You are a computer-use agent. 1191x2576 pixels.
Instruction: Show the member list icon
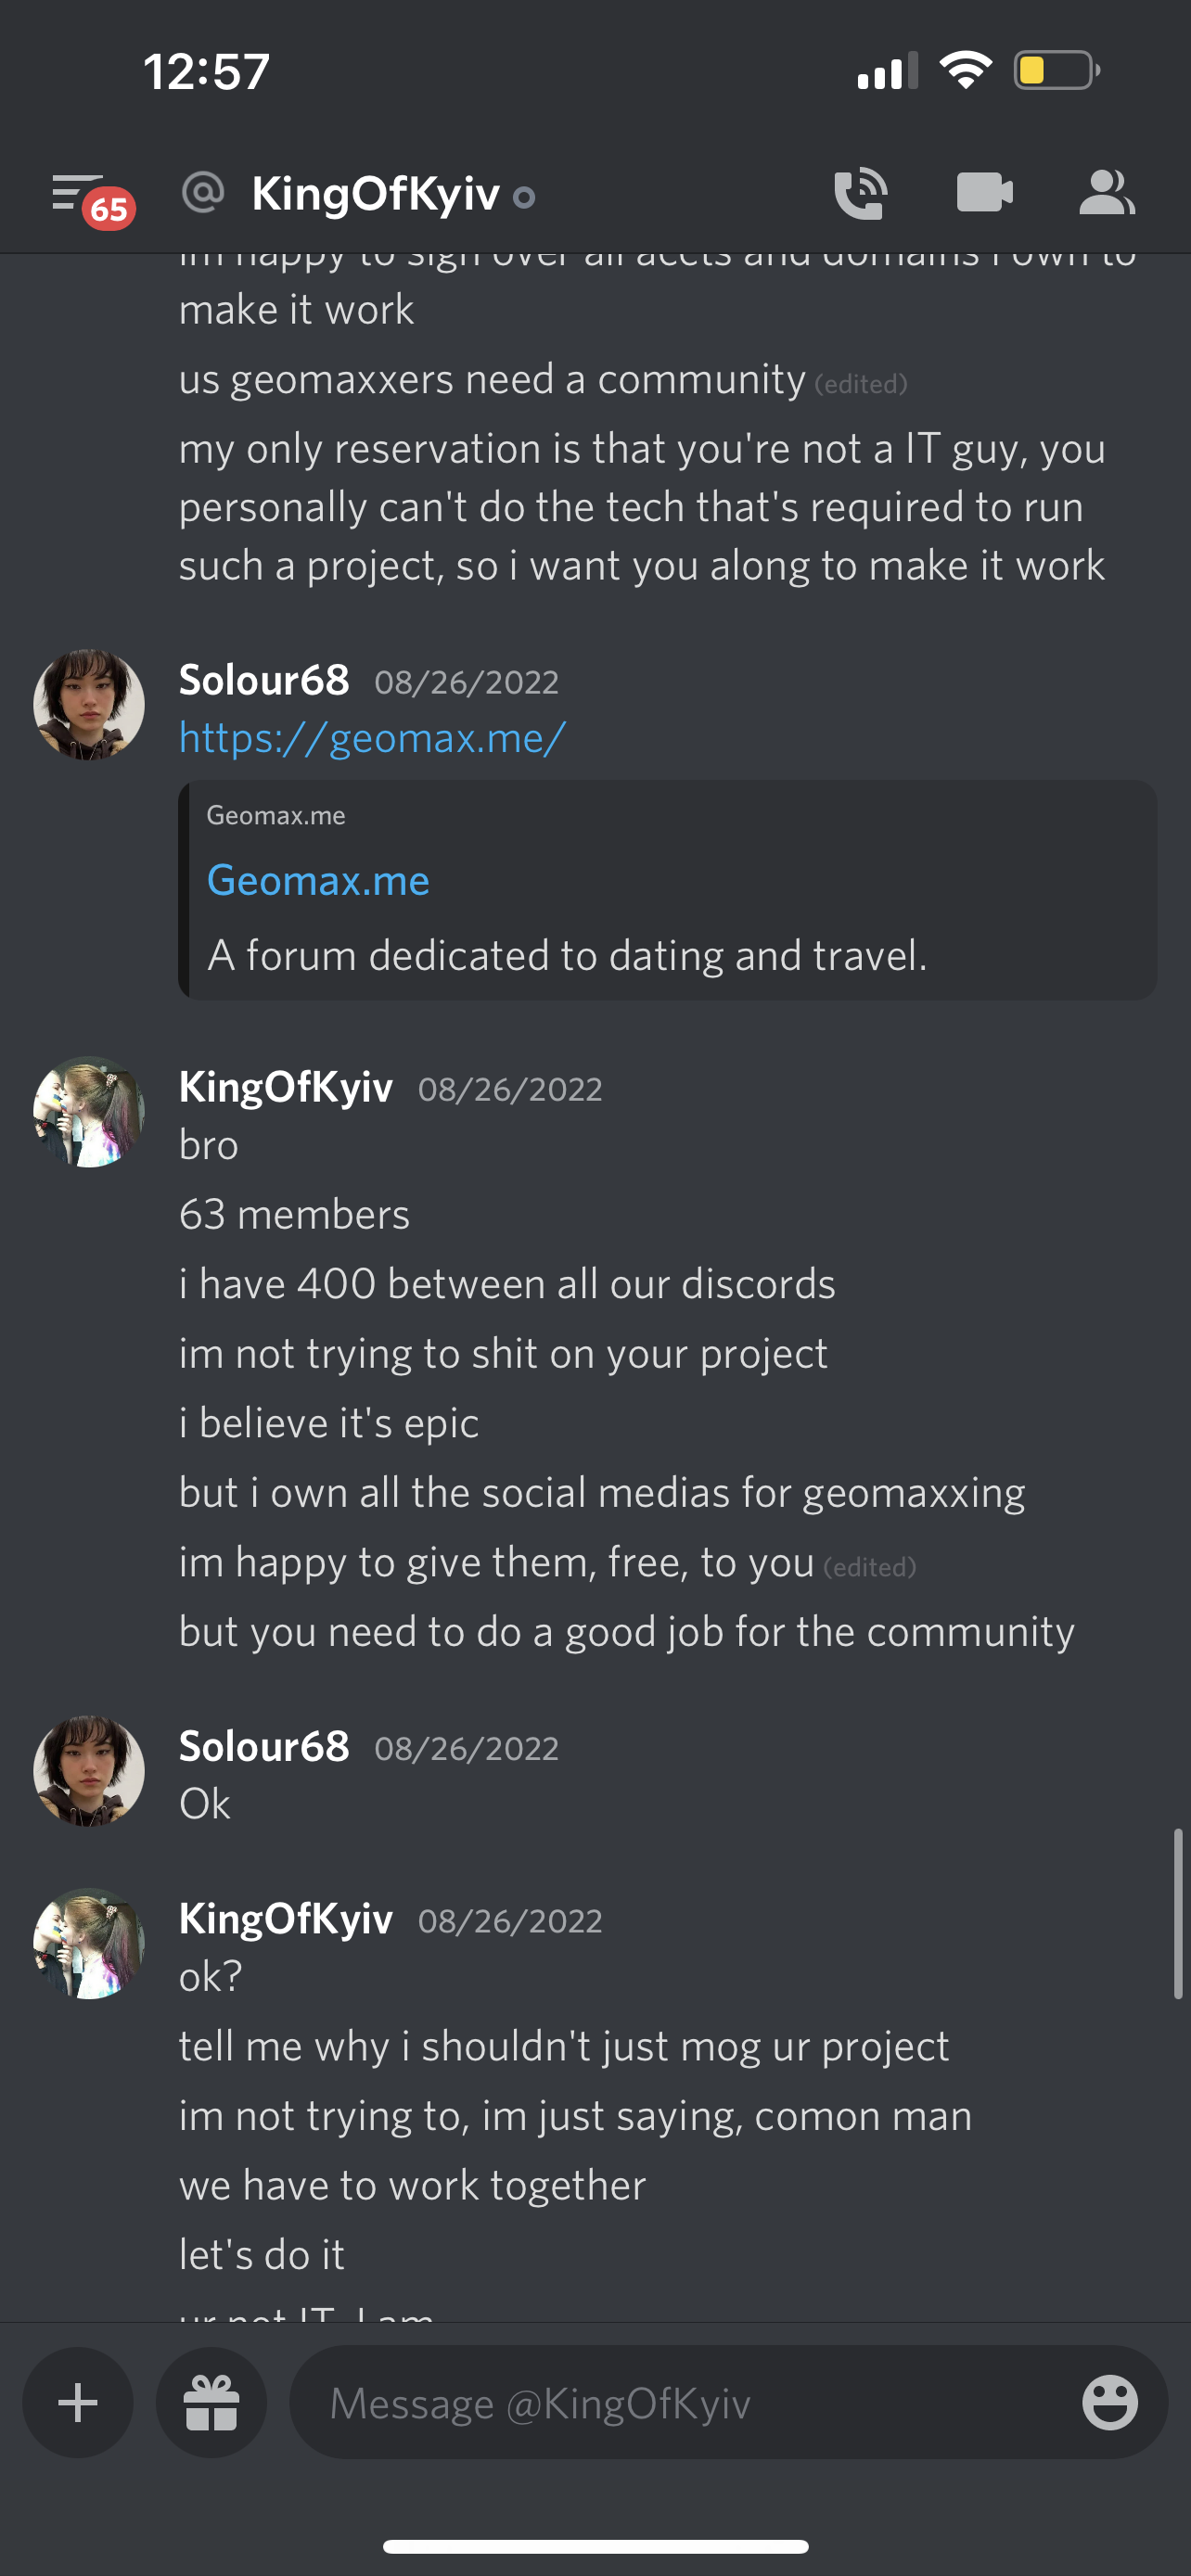(1107, 193)
